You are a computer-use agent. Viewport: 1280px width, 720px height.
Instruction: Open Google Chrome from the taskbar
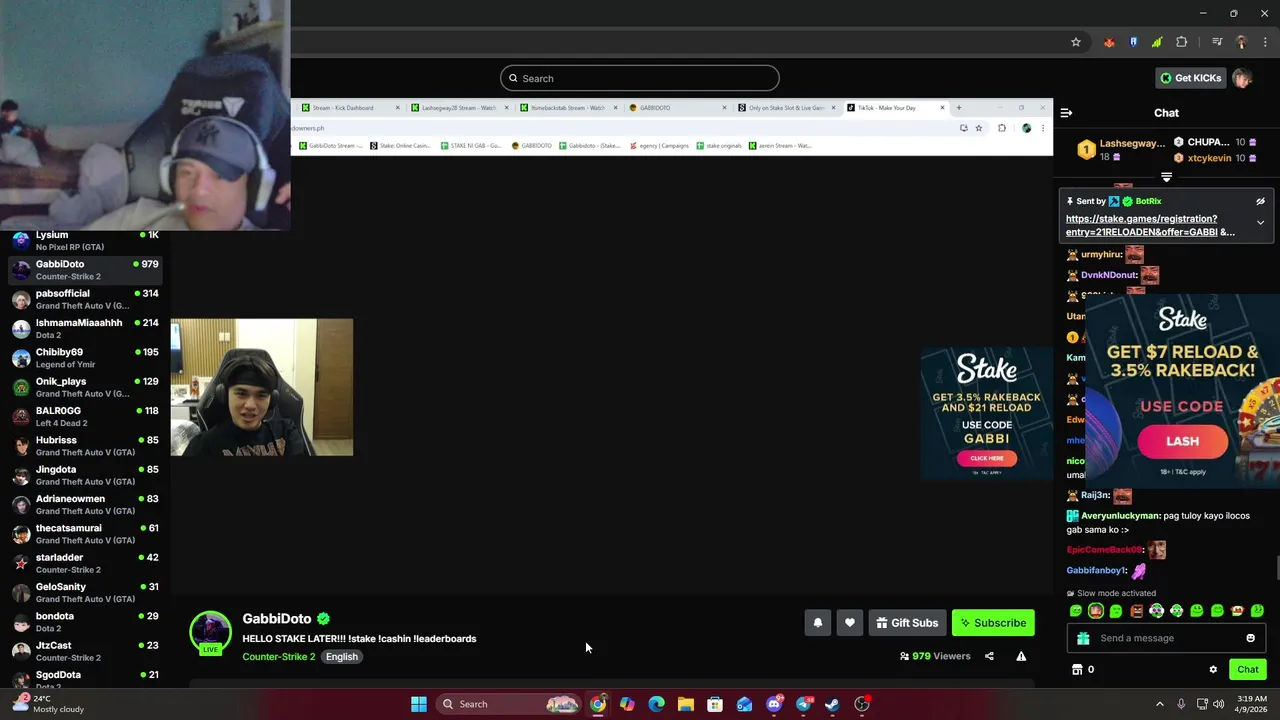(597, 704)
